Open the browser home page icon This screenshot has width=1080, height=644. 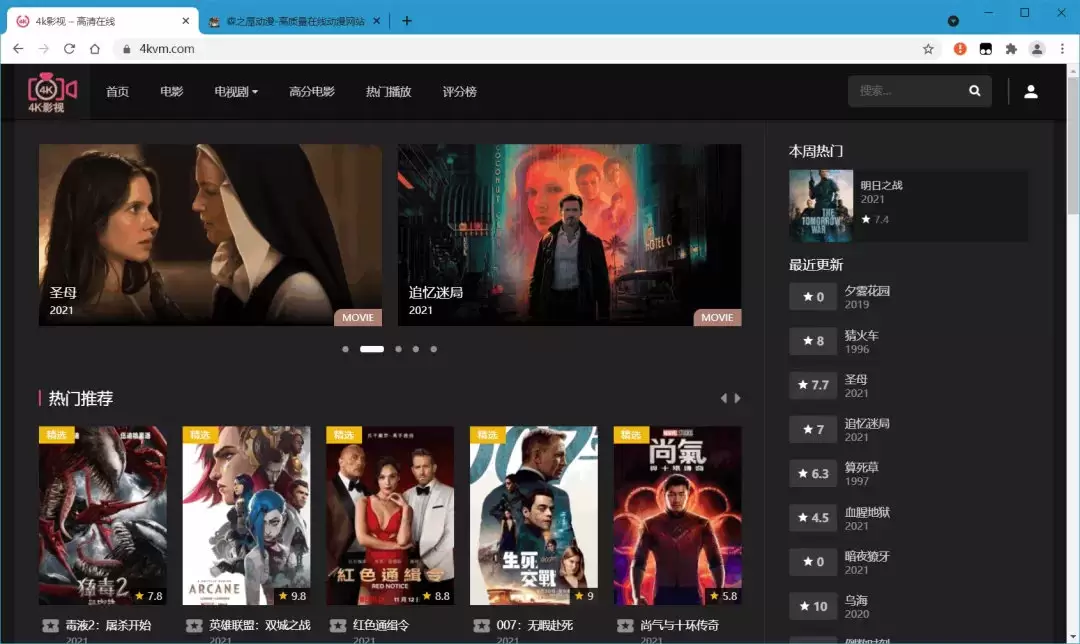[x=95, y=49]
